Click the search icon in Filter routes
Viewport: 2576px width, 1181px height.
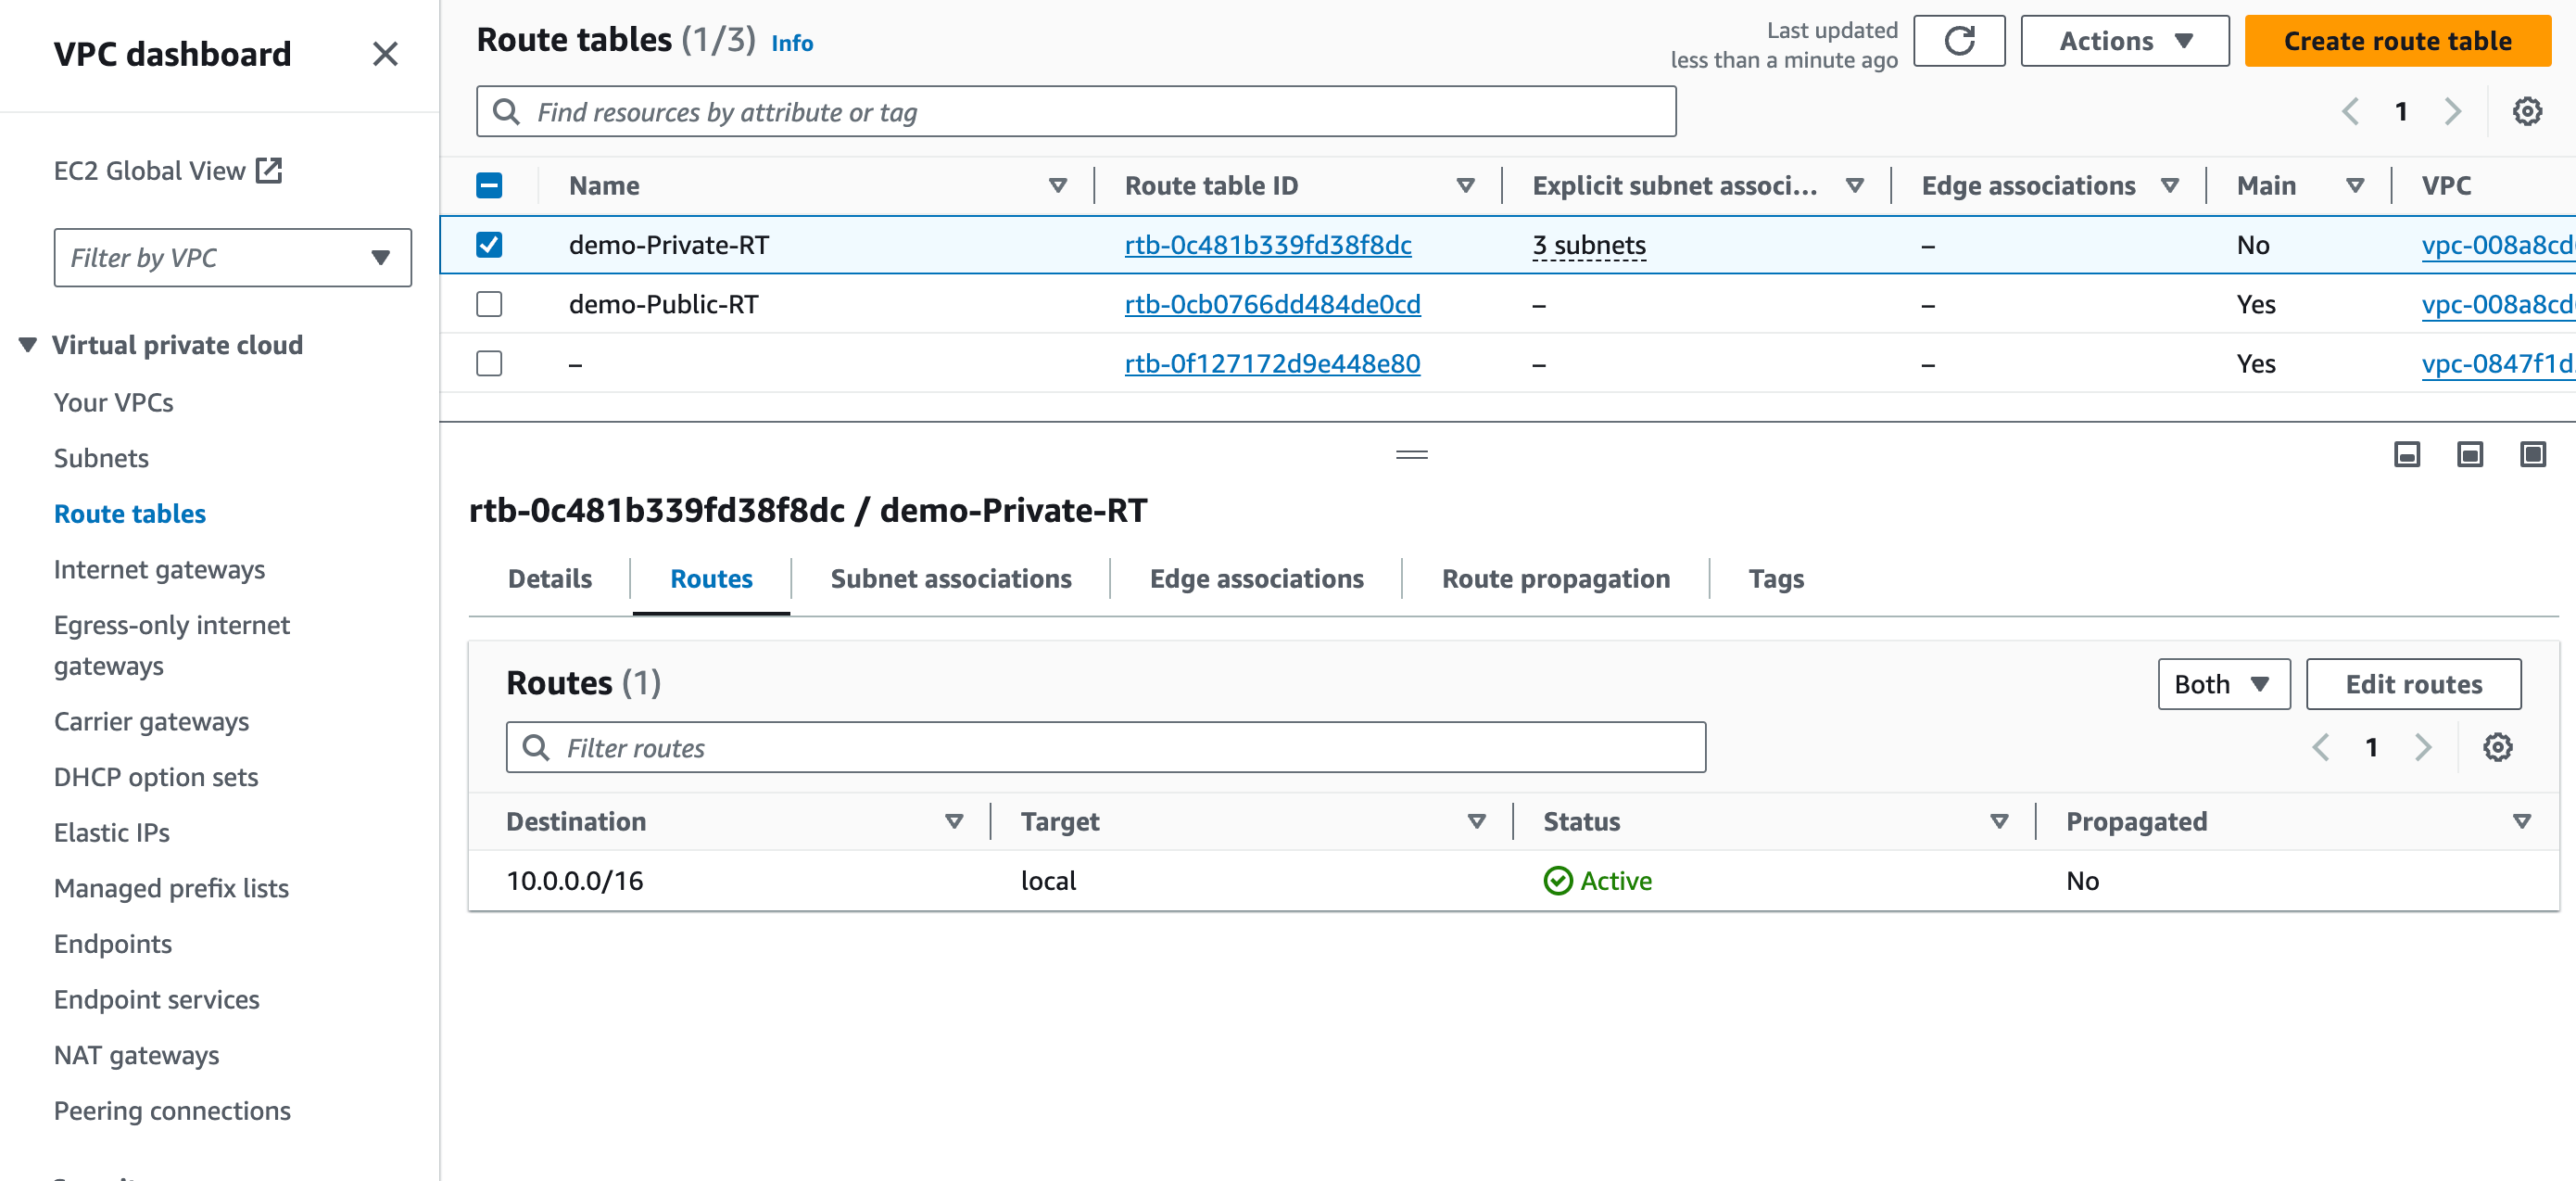pos(536,747)
